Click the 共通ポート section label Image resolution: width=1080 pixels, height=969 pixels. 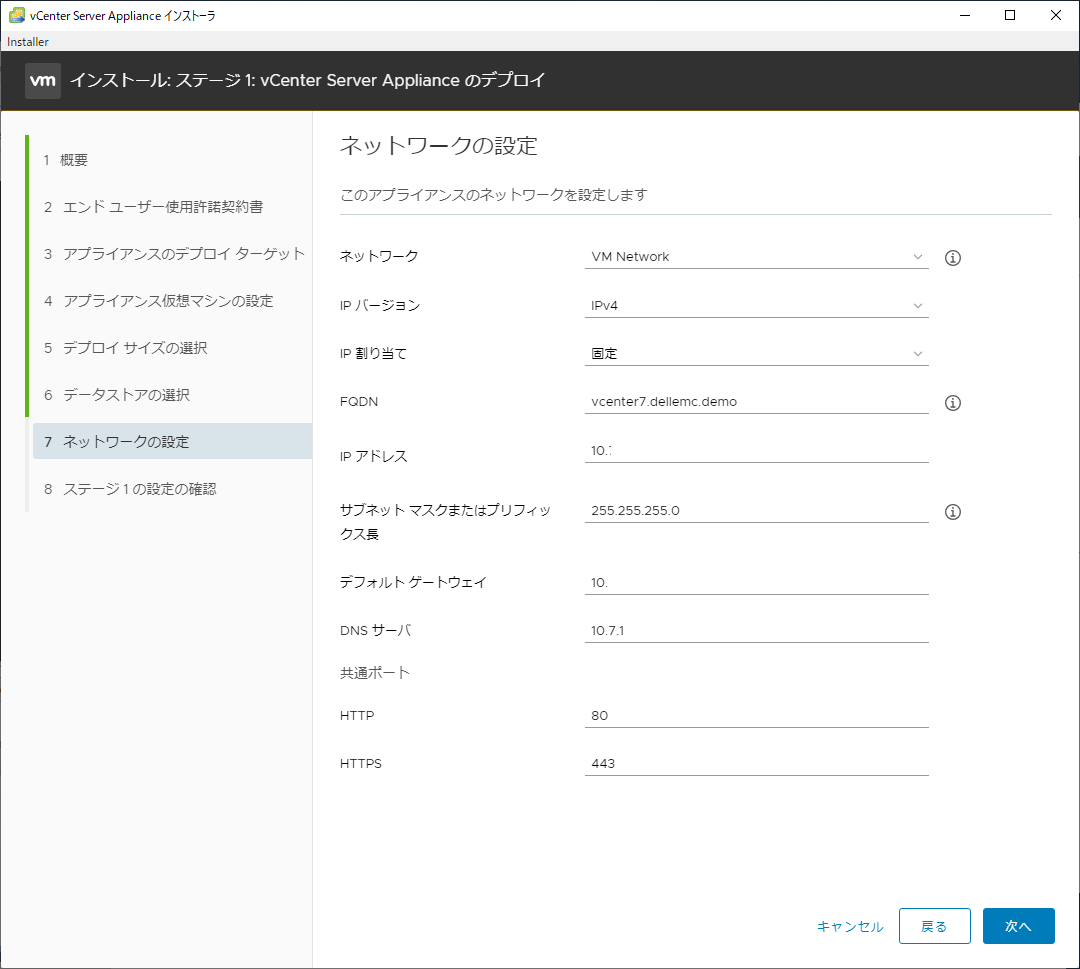click(x=375, y=673)
